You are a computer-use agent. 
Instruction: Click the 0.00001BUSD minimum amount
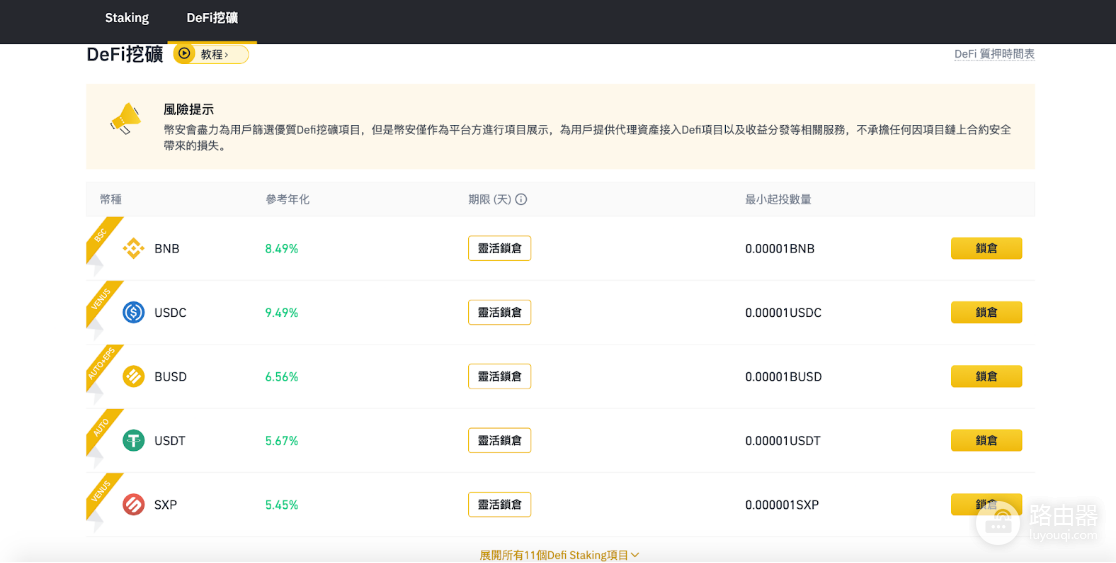(783, 377)
